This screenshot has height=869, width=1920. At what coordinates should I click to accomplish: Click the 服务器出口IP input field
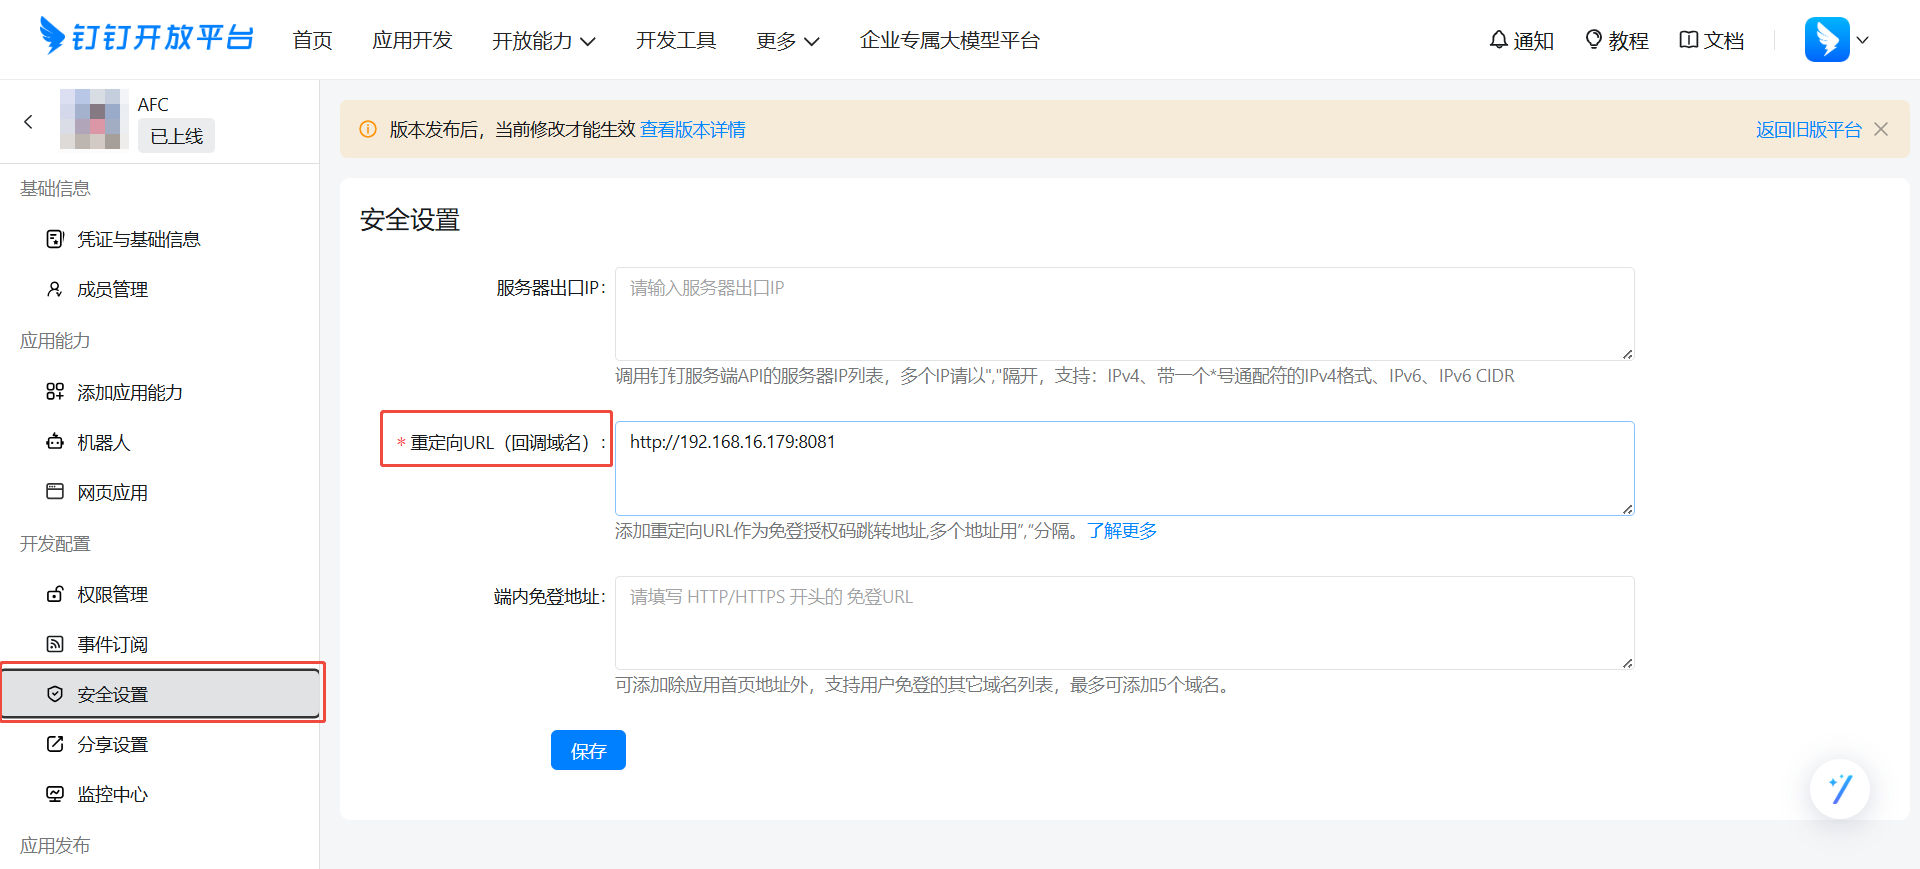(1124, 313)
